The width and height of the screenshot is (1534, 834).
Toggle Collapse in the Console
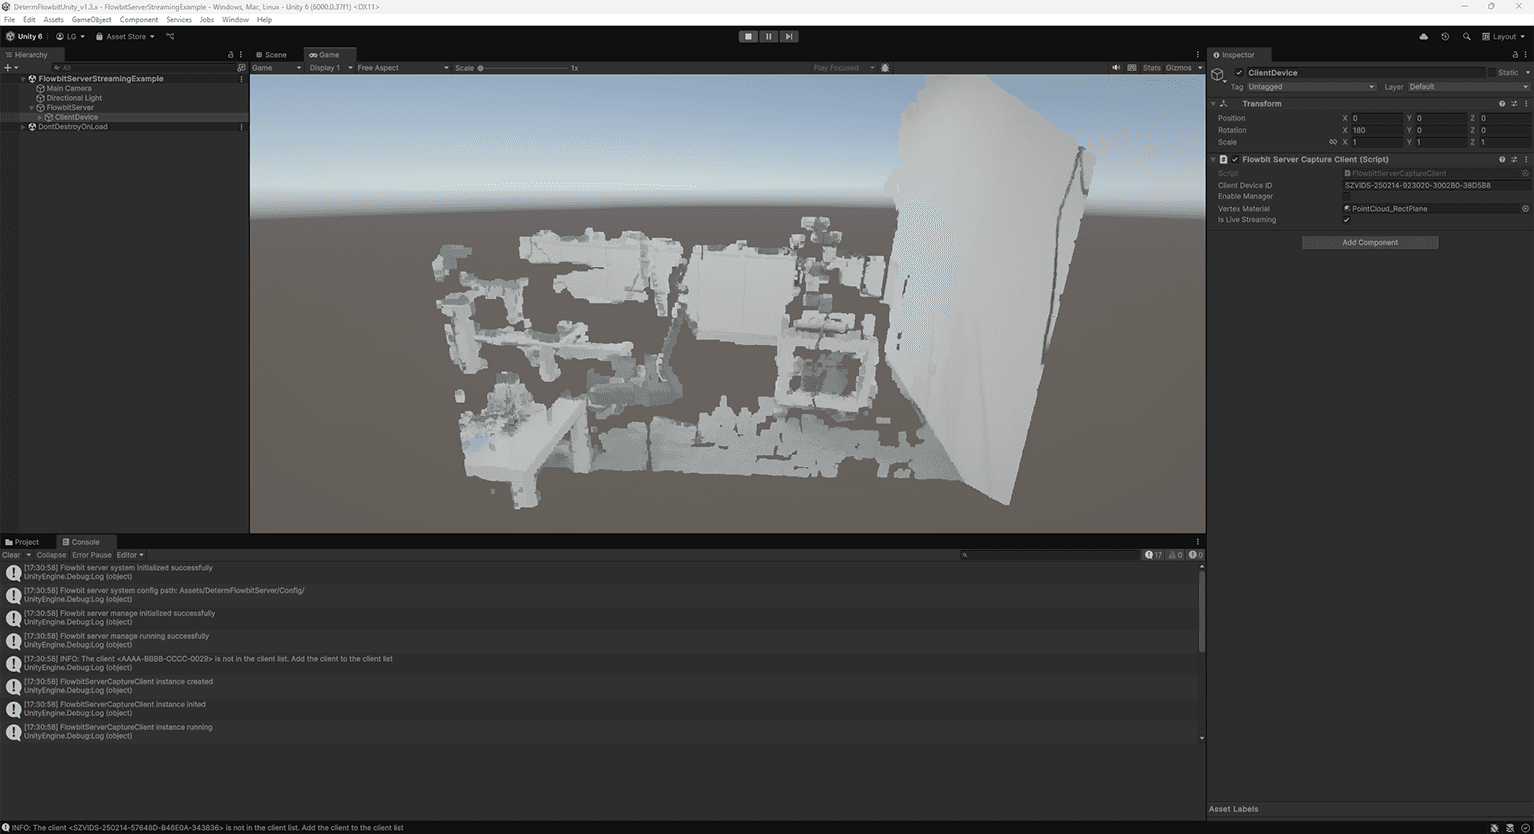(x=51, y=555)
